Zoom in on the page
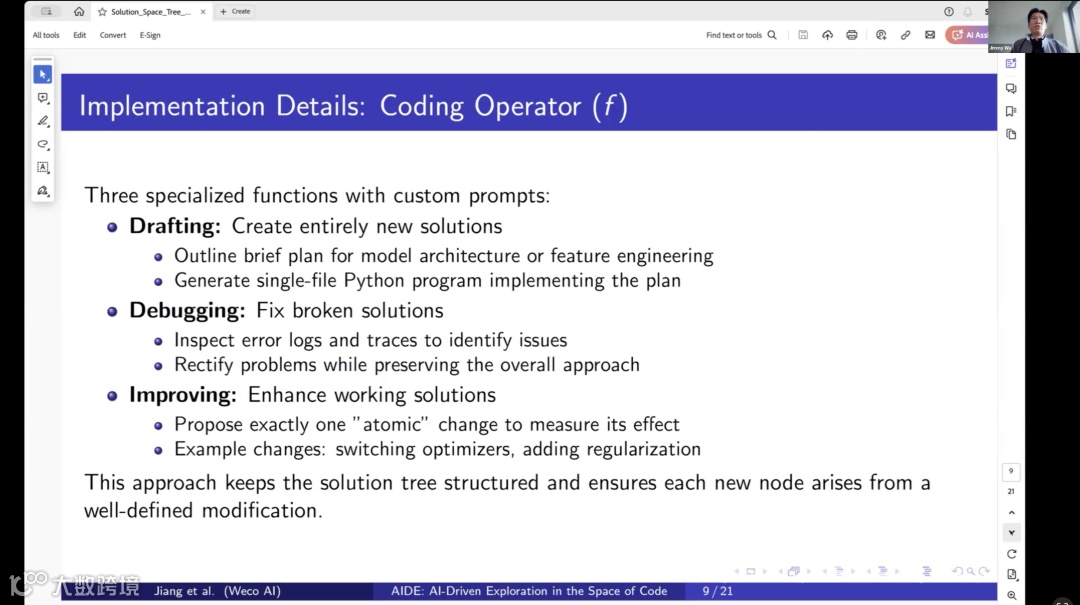Screen dimensions: 1080x605 coord(1011,595)
